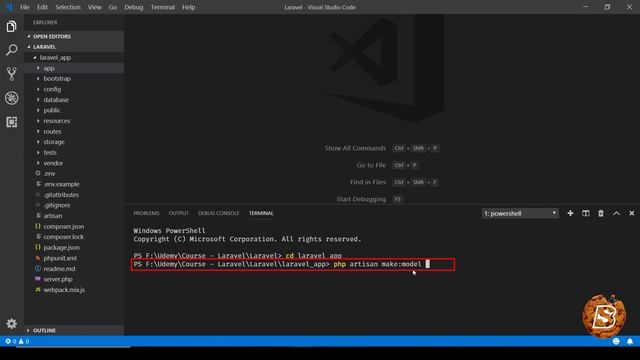Expand the bootstrap folder

pos(74,78)
